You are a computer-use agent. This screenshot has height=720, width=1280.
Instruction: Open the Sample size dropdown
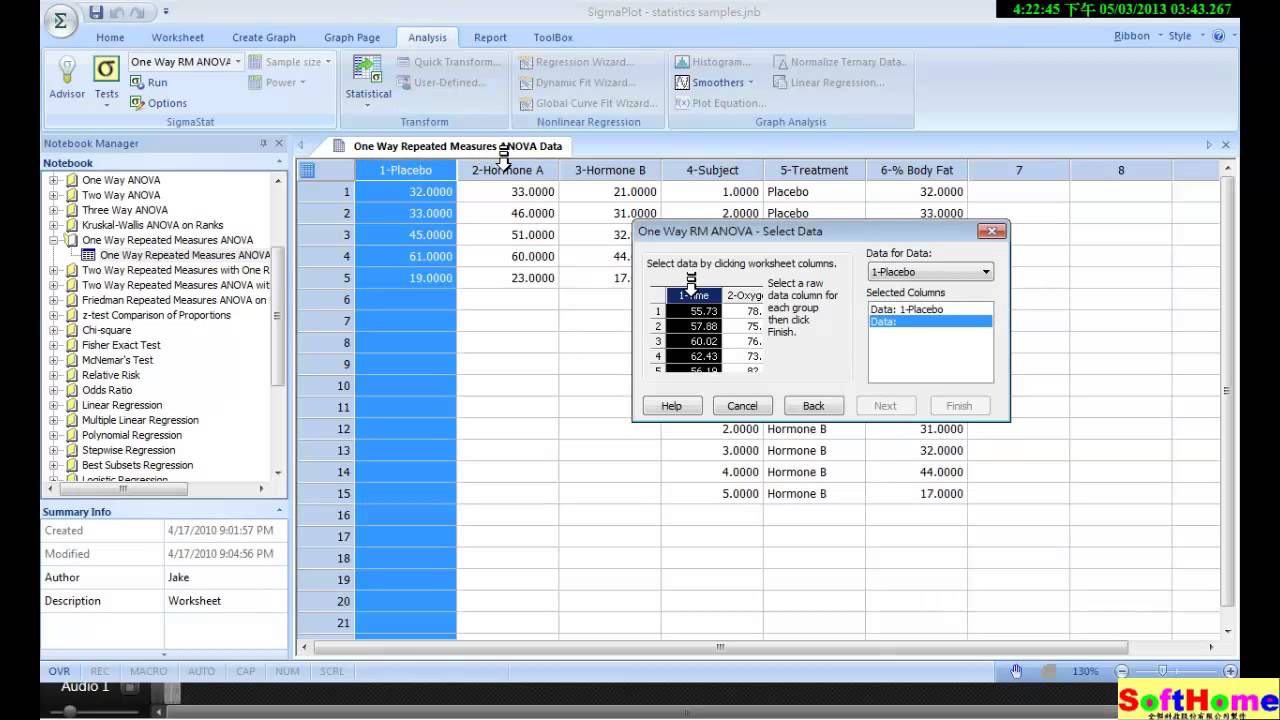click(291, 62)
